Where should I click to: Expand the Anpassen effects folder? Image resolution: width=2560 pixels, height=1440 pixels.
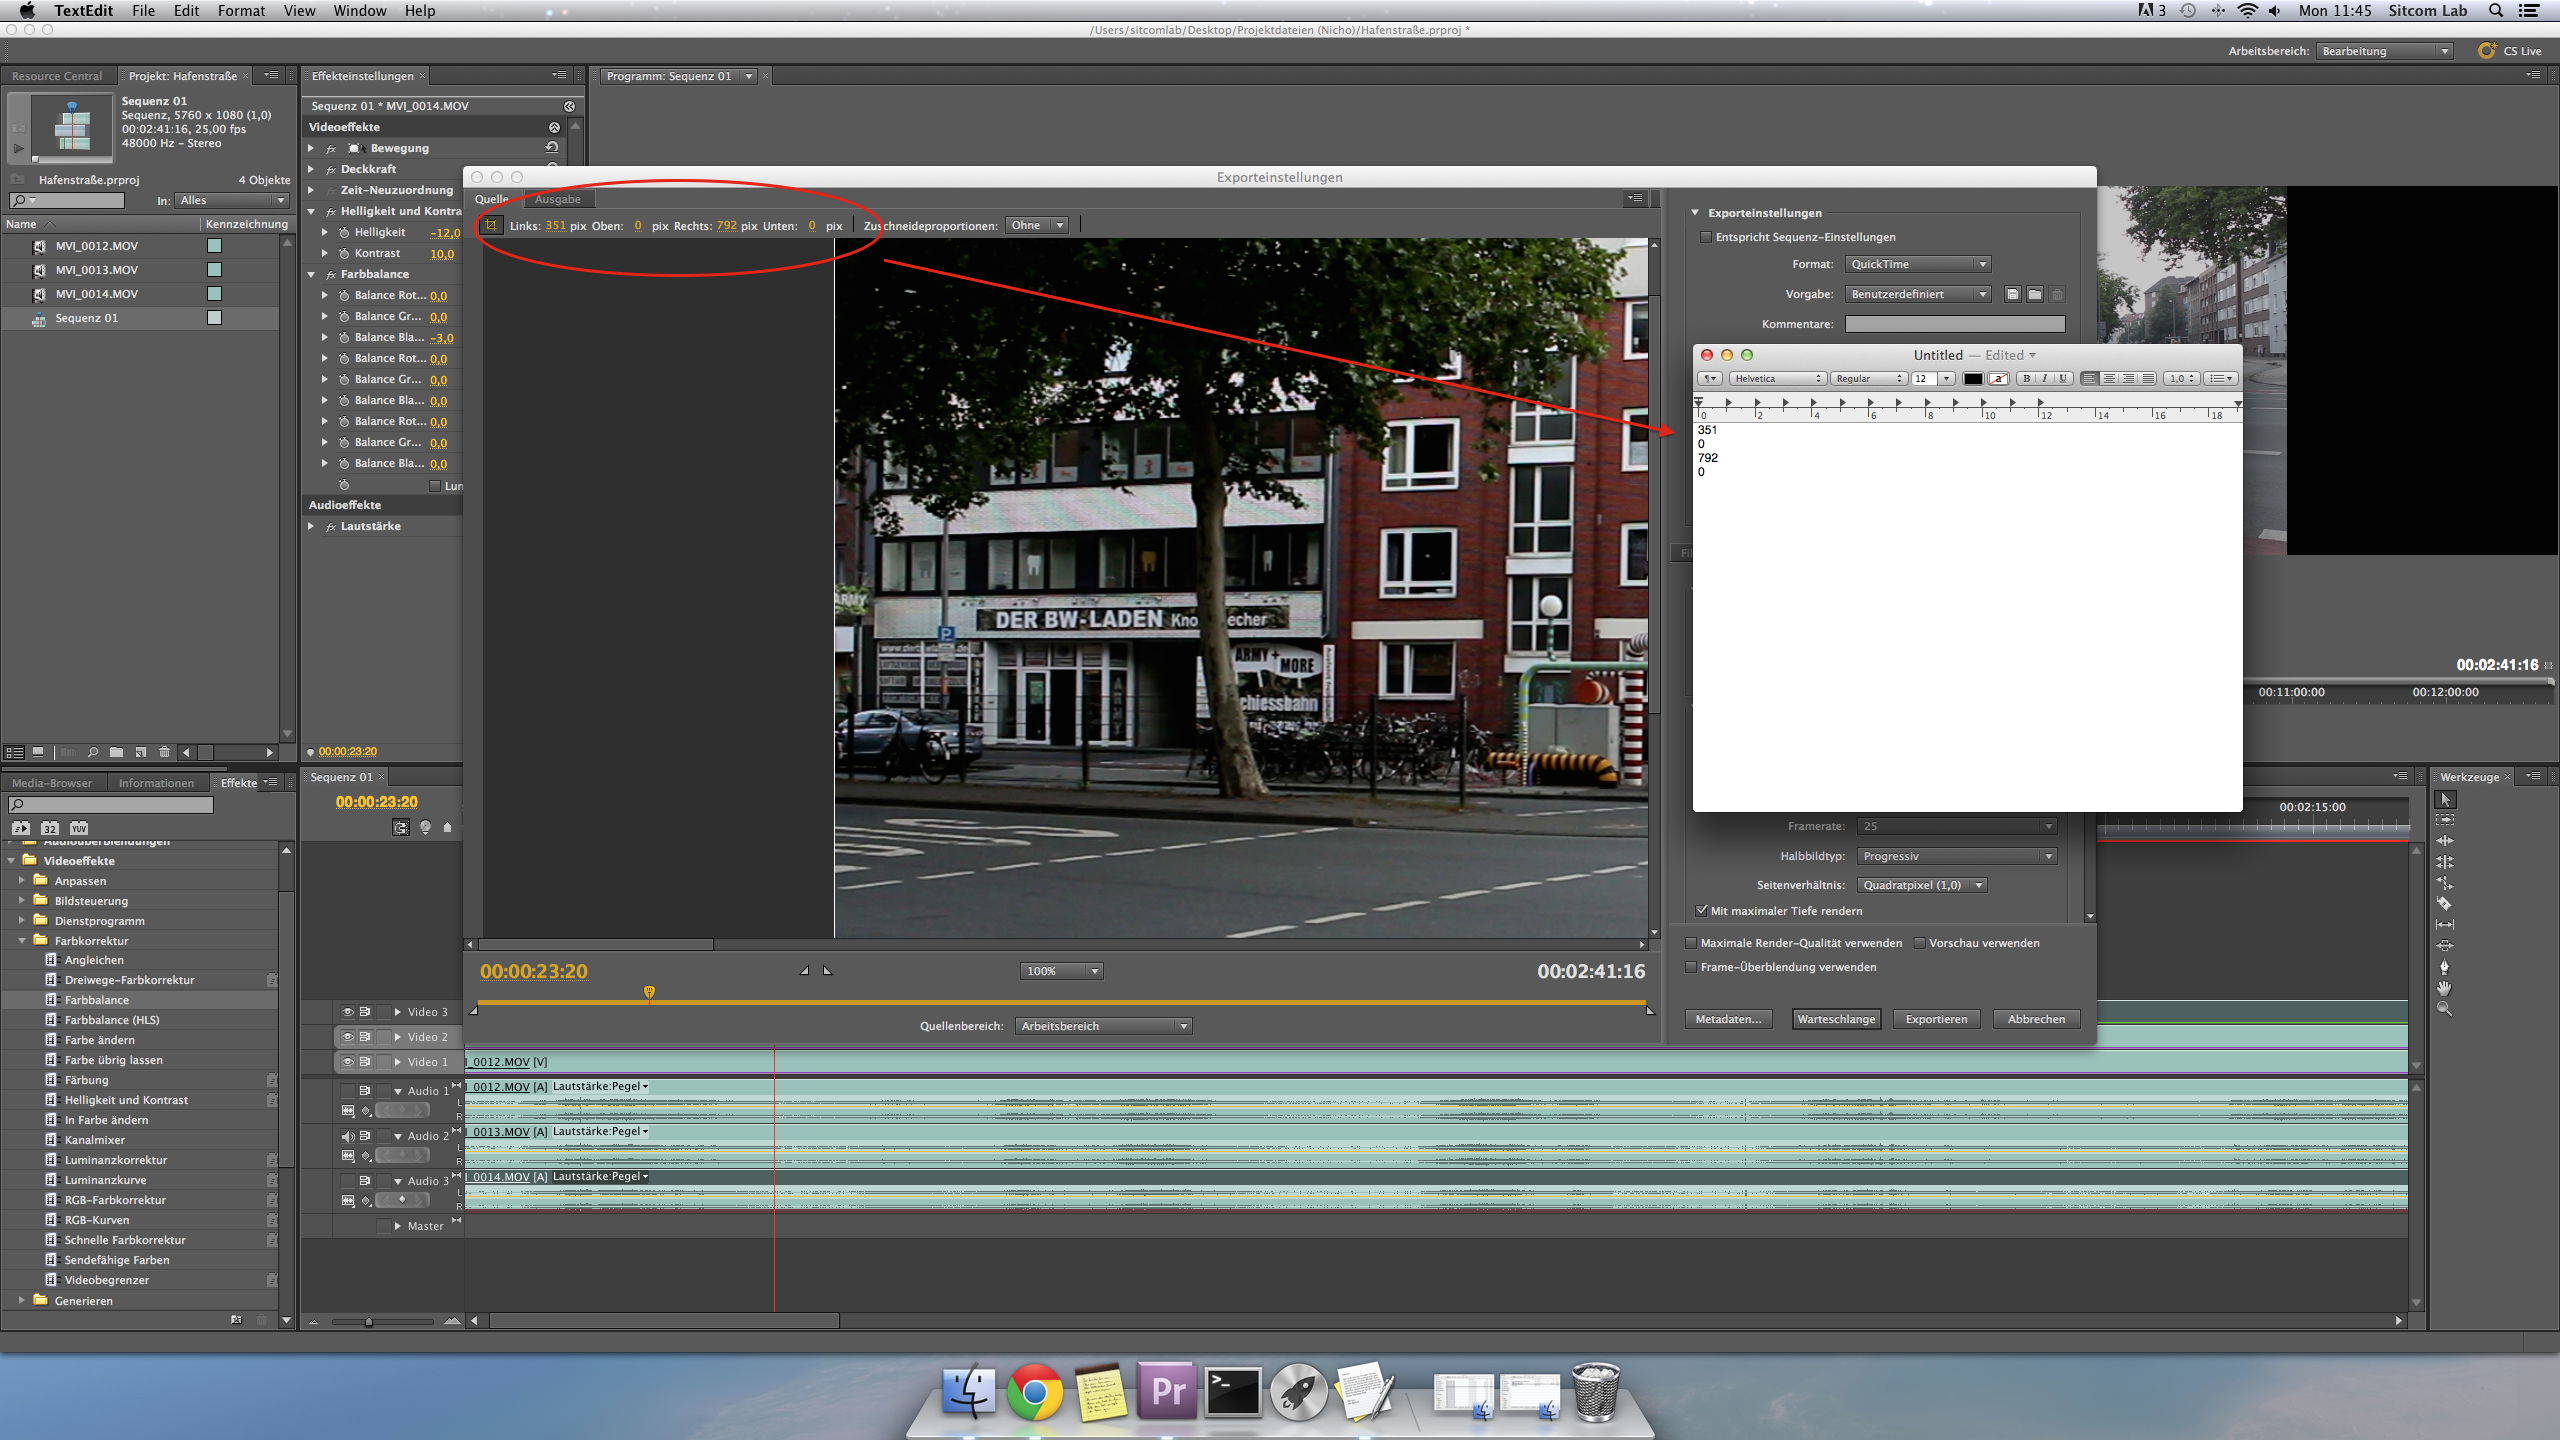pos(22,881)
